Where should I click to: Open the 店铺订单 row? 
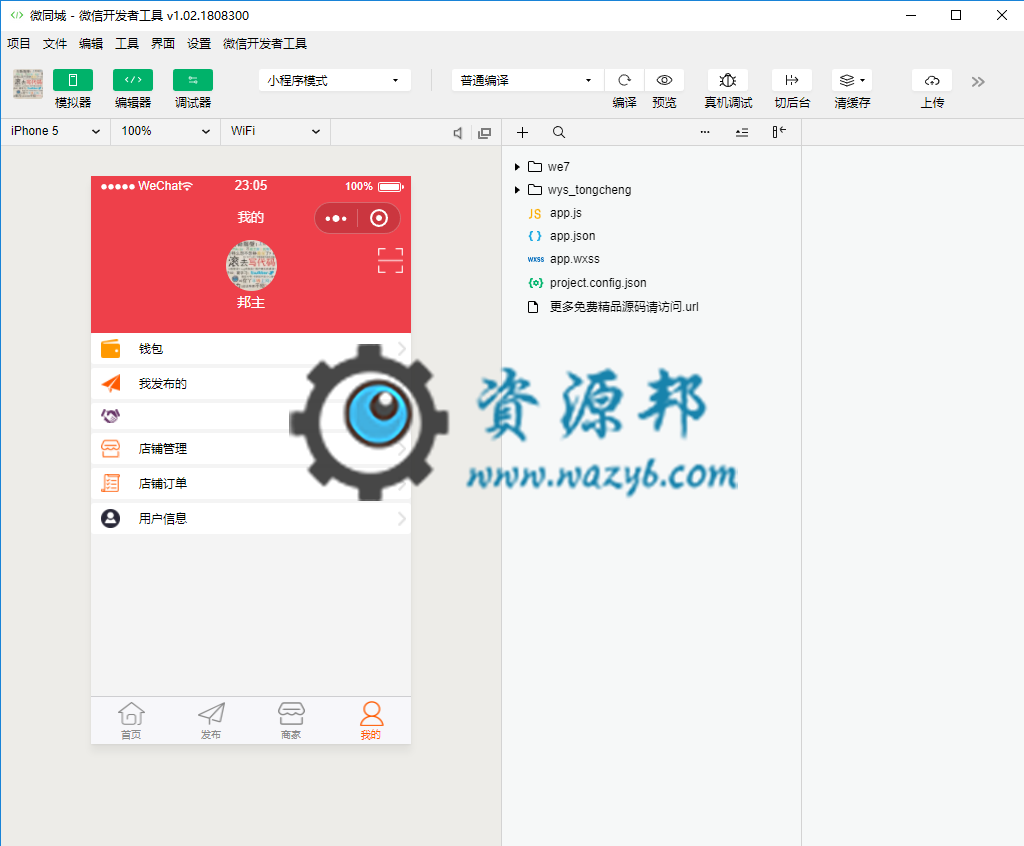[251, 483]
